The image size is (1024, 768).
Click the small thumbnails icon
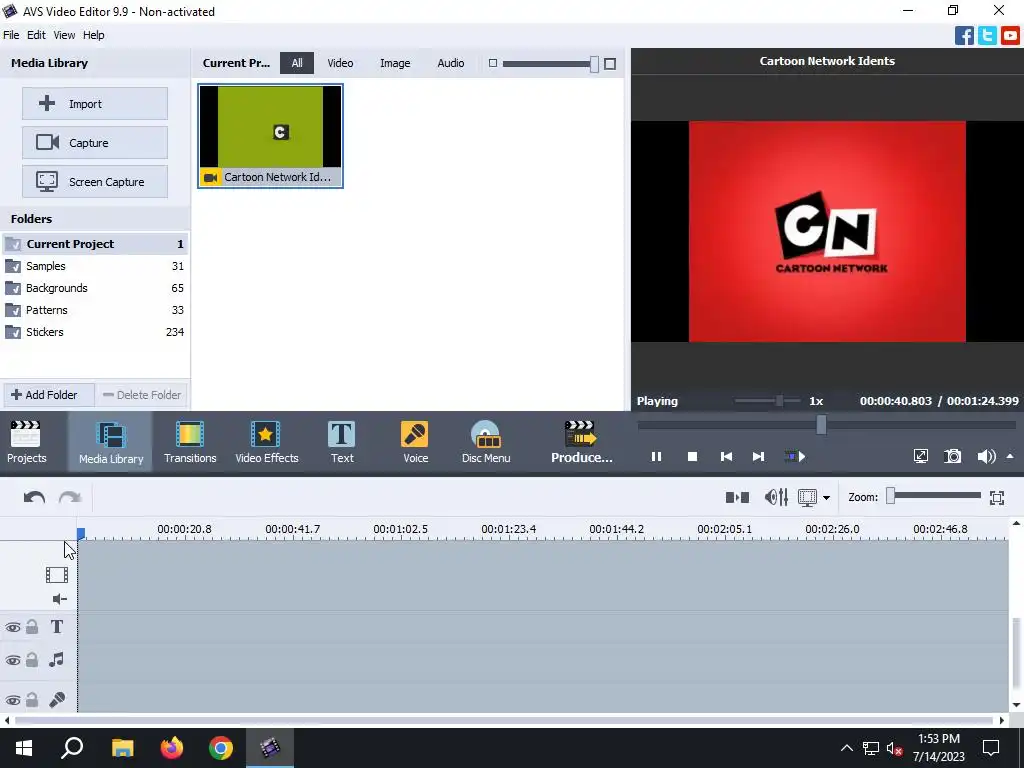point(493,63)
